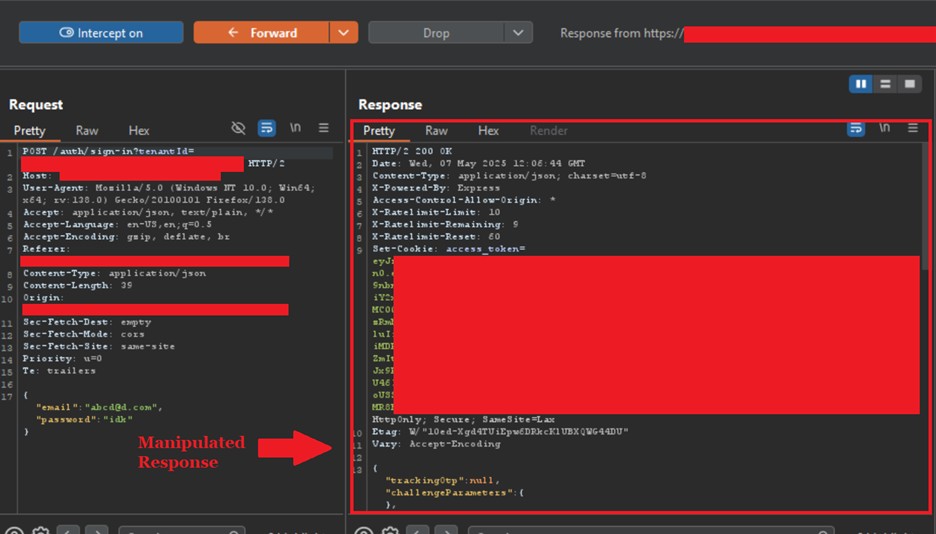Open the Response panel Raw tab

[x=436, y=130]
